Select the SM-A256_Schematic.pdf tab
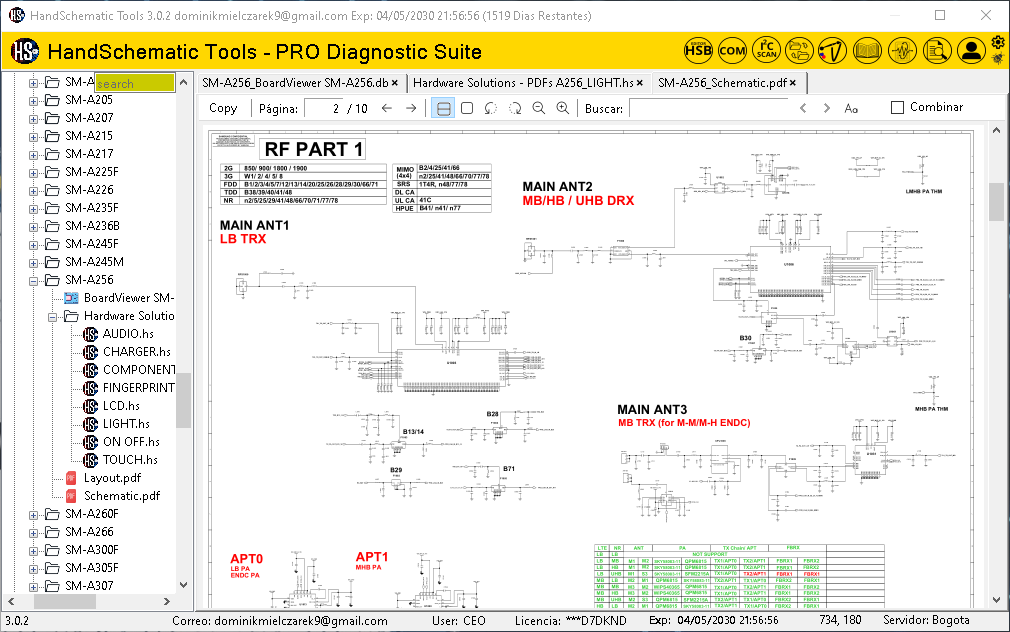The width and height of the screenshot is (1010, 632). tap(722, 82)
